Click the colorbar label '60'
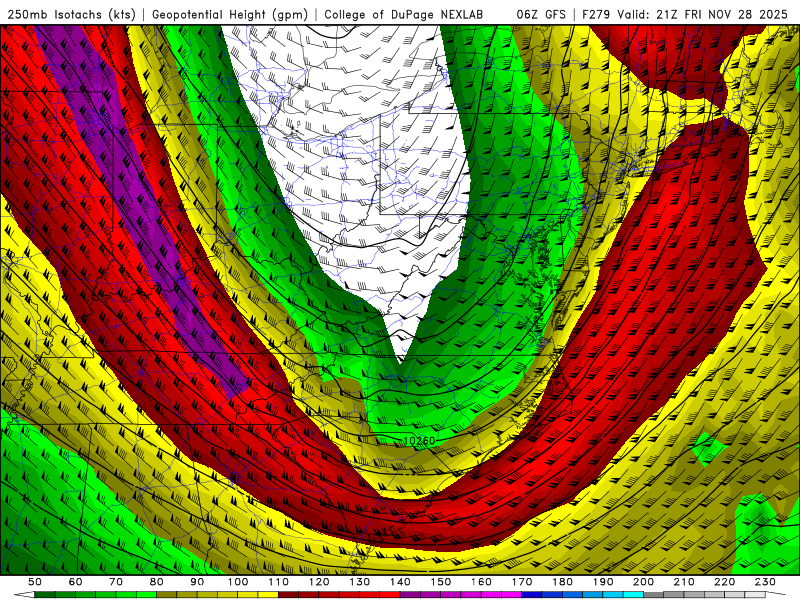Screen dimensions: 800x600 [x=75, y=582]
